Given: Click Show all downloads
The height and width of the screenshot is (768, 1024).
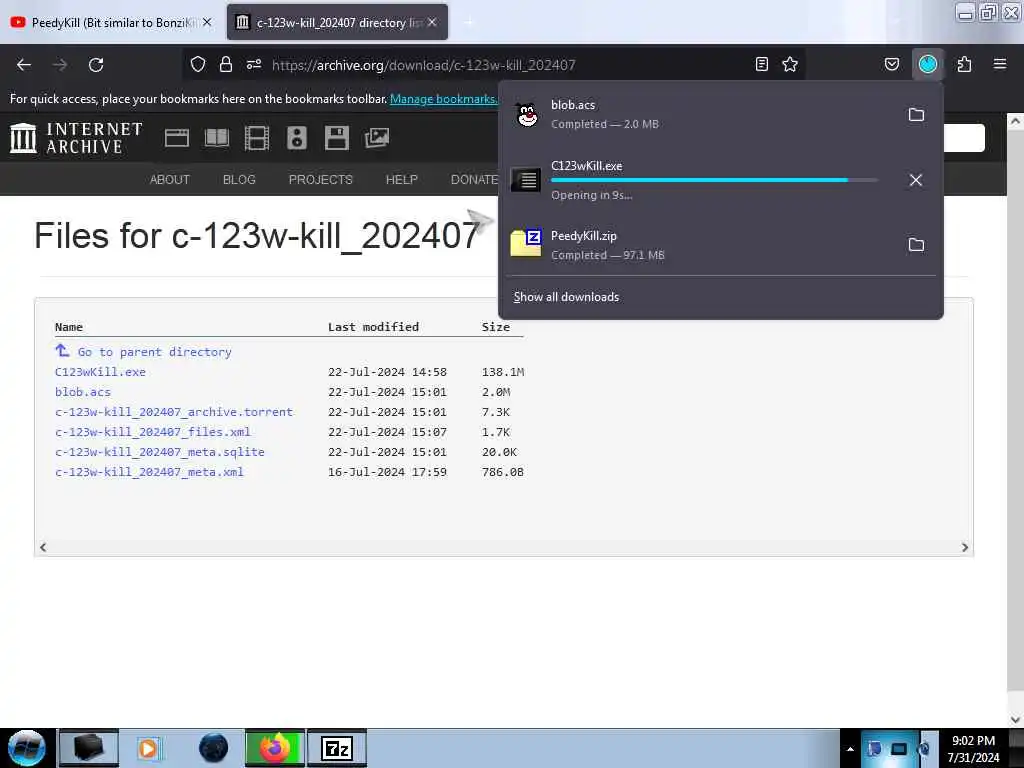Looking at the screenshot, I should click(566, 297).
